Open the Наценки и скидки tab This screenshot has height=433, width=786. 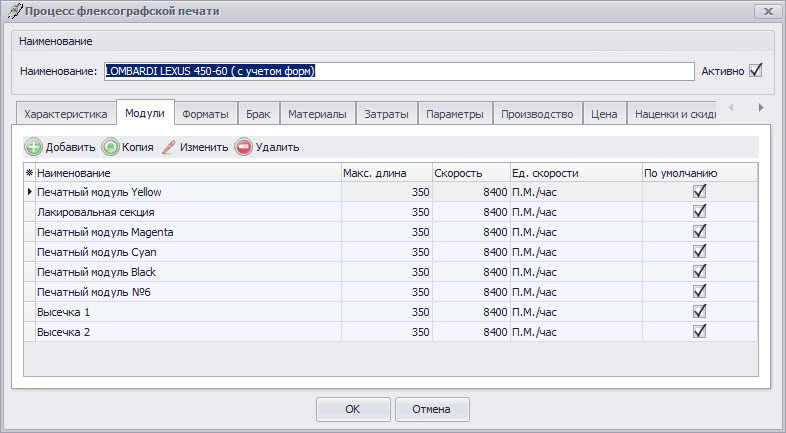point(672,114)
